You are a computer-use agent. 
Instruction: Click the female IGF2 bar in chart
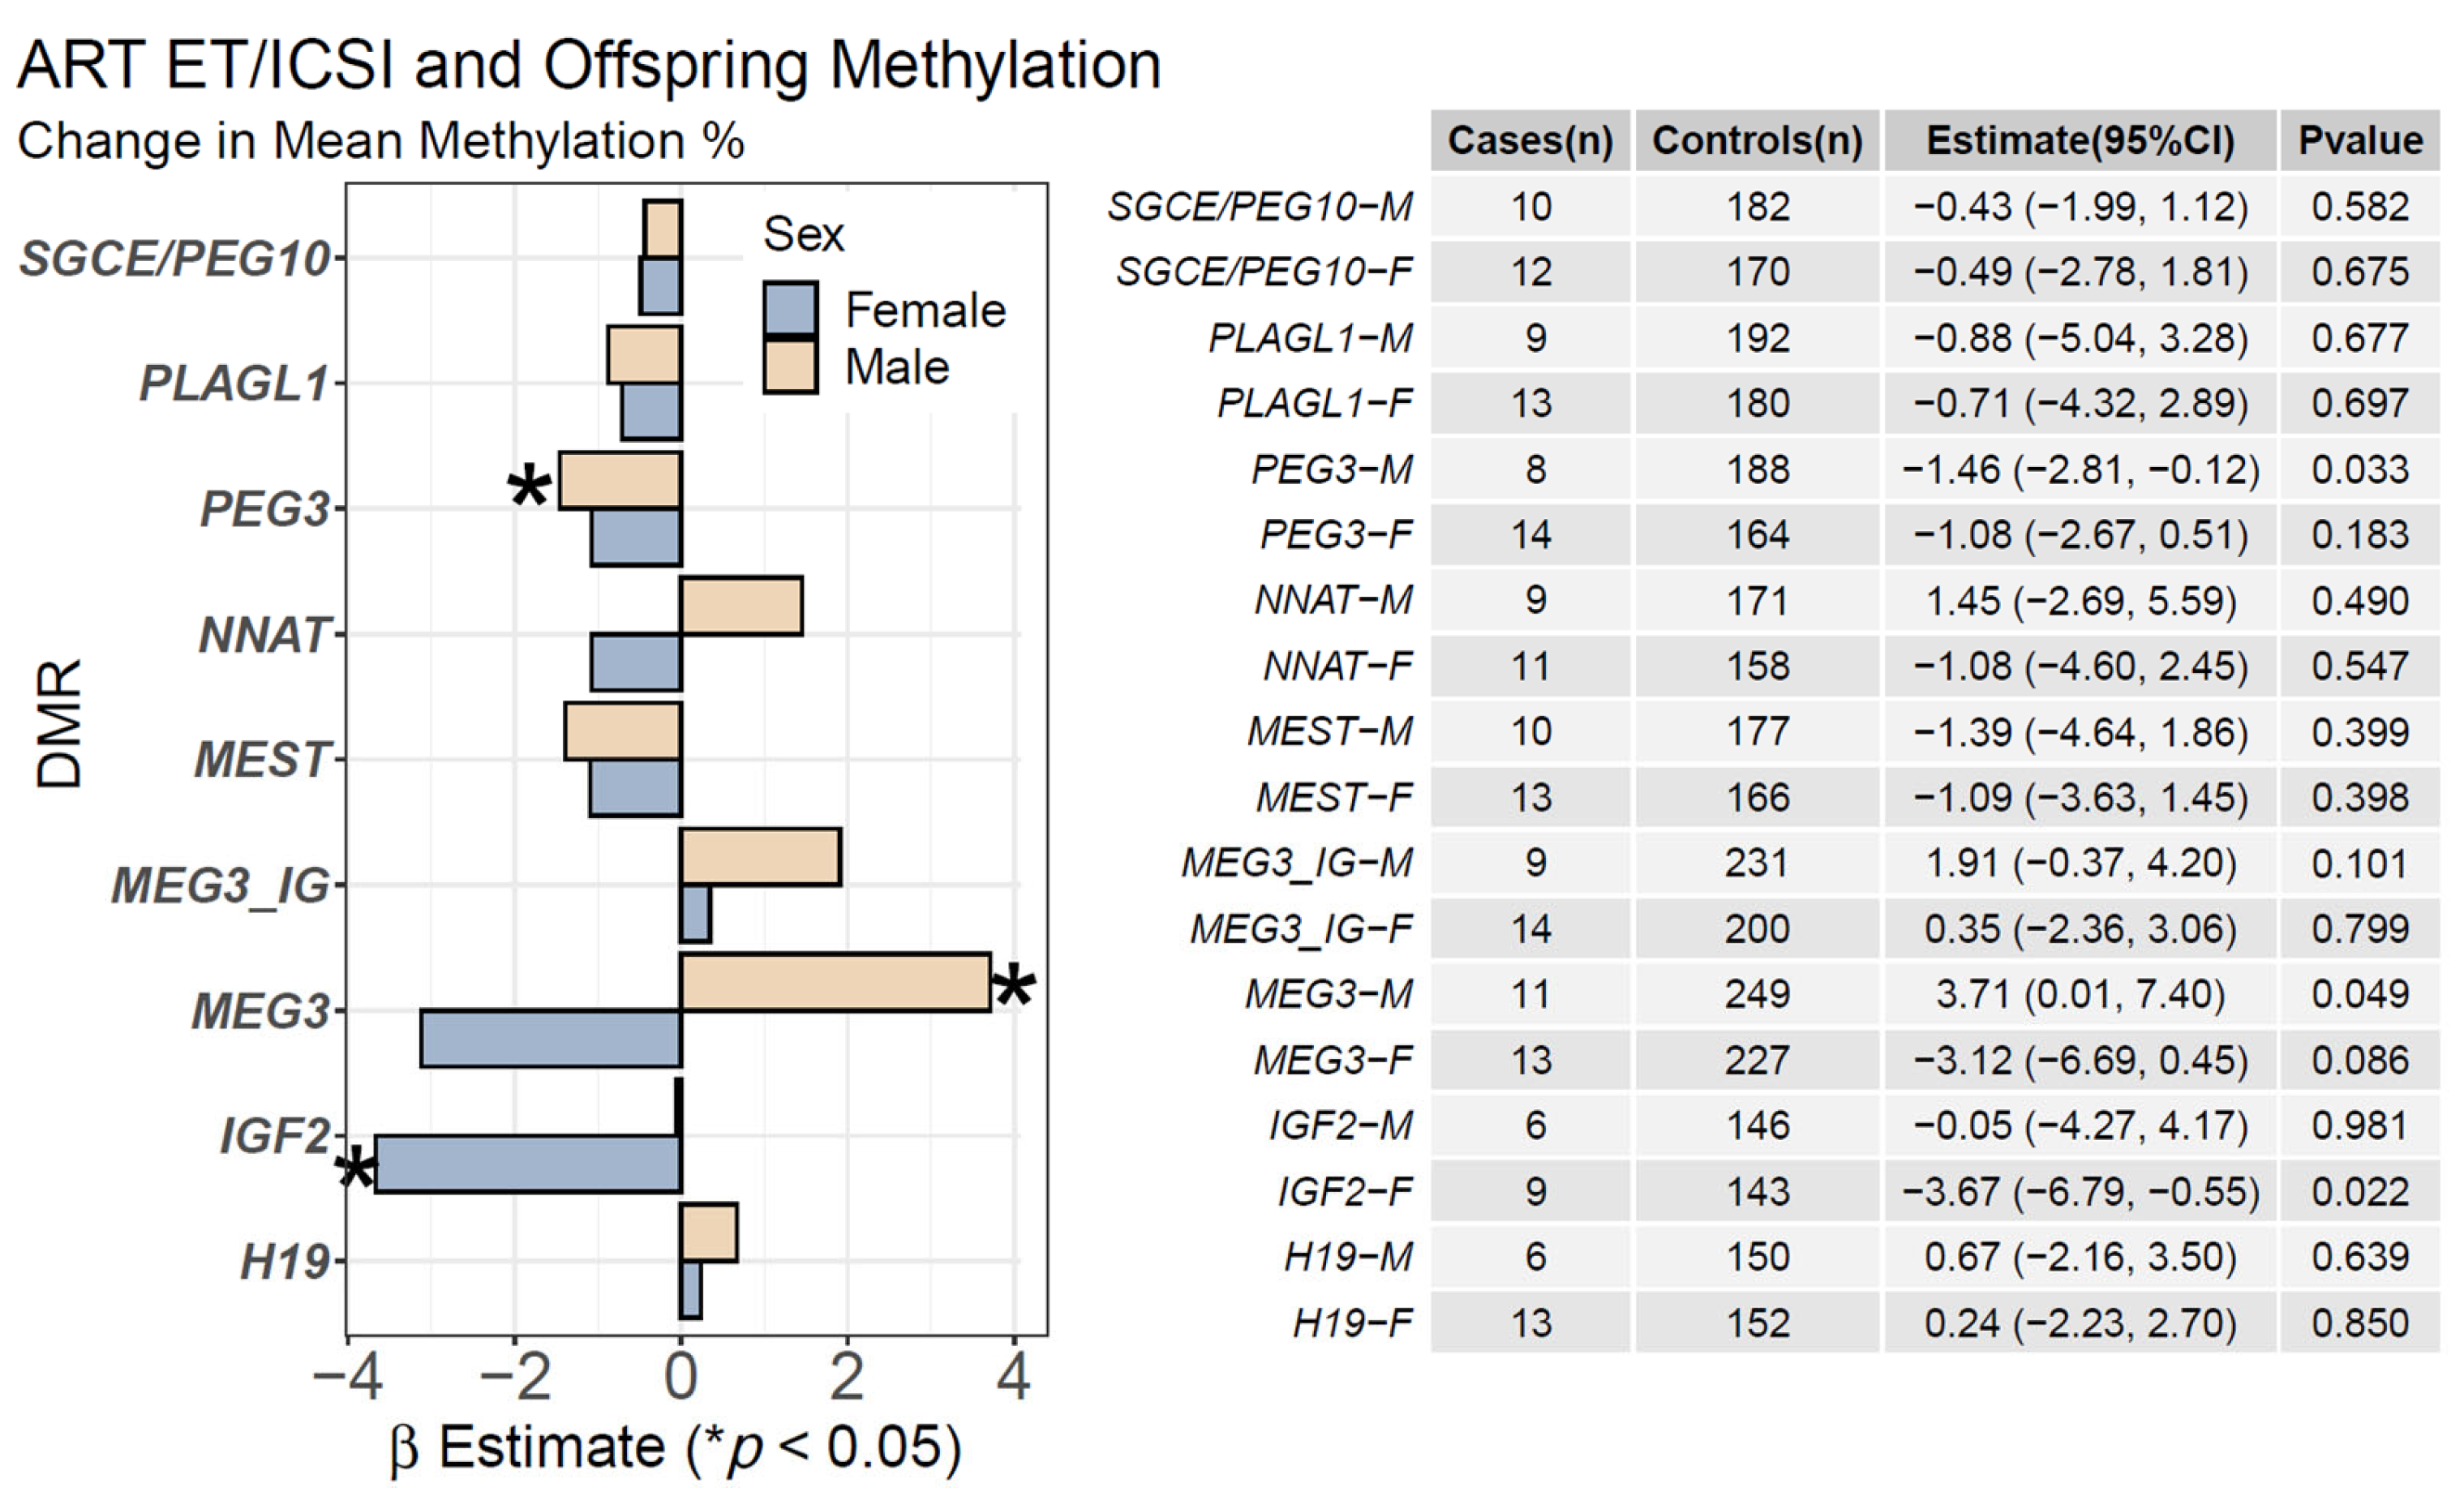click(x=528, y=1164)
